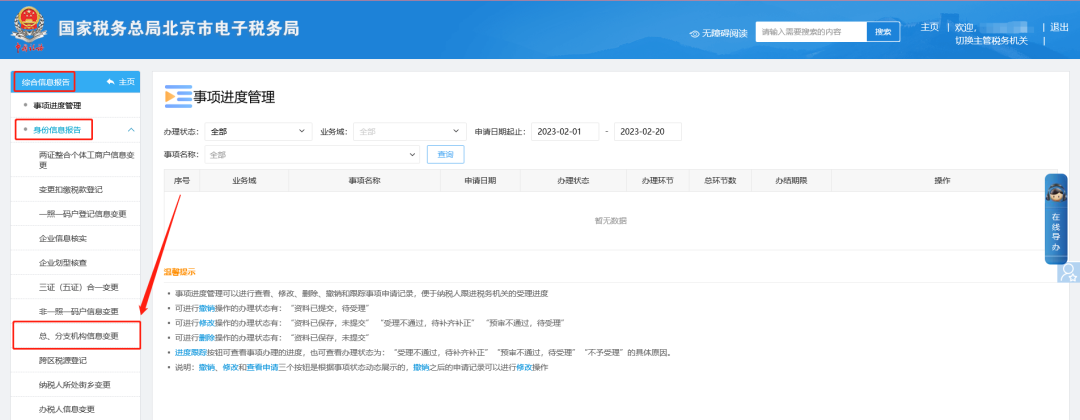Click the 主页 back-arrow icon in sidebar header
The width and height of the screenshot is (1080, 420).
pos(110,82)
